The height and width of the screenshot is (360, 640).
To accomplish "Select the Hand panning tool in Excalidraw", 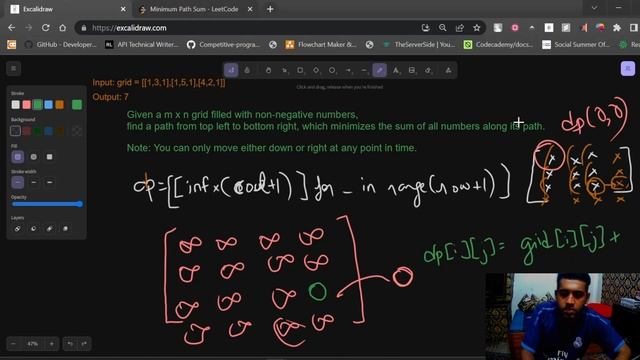I will (268, 70).
